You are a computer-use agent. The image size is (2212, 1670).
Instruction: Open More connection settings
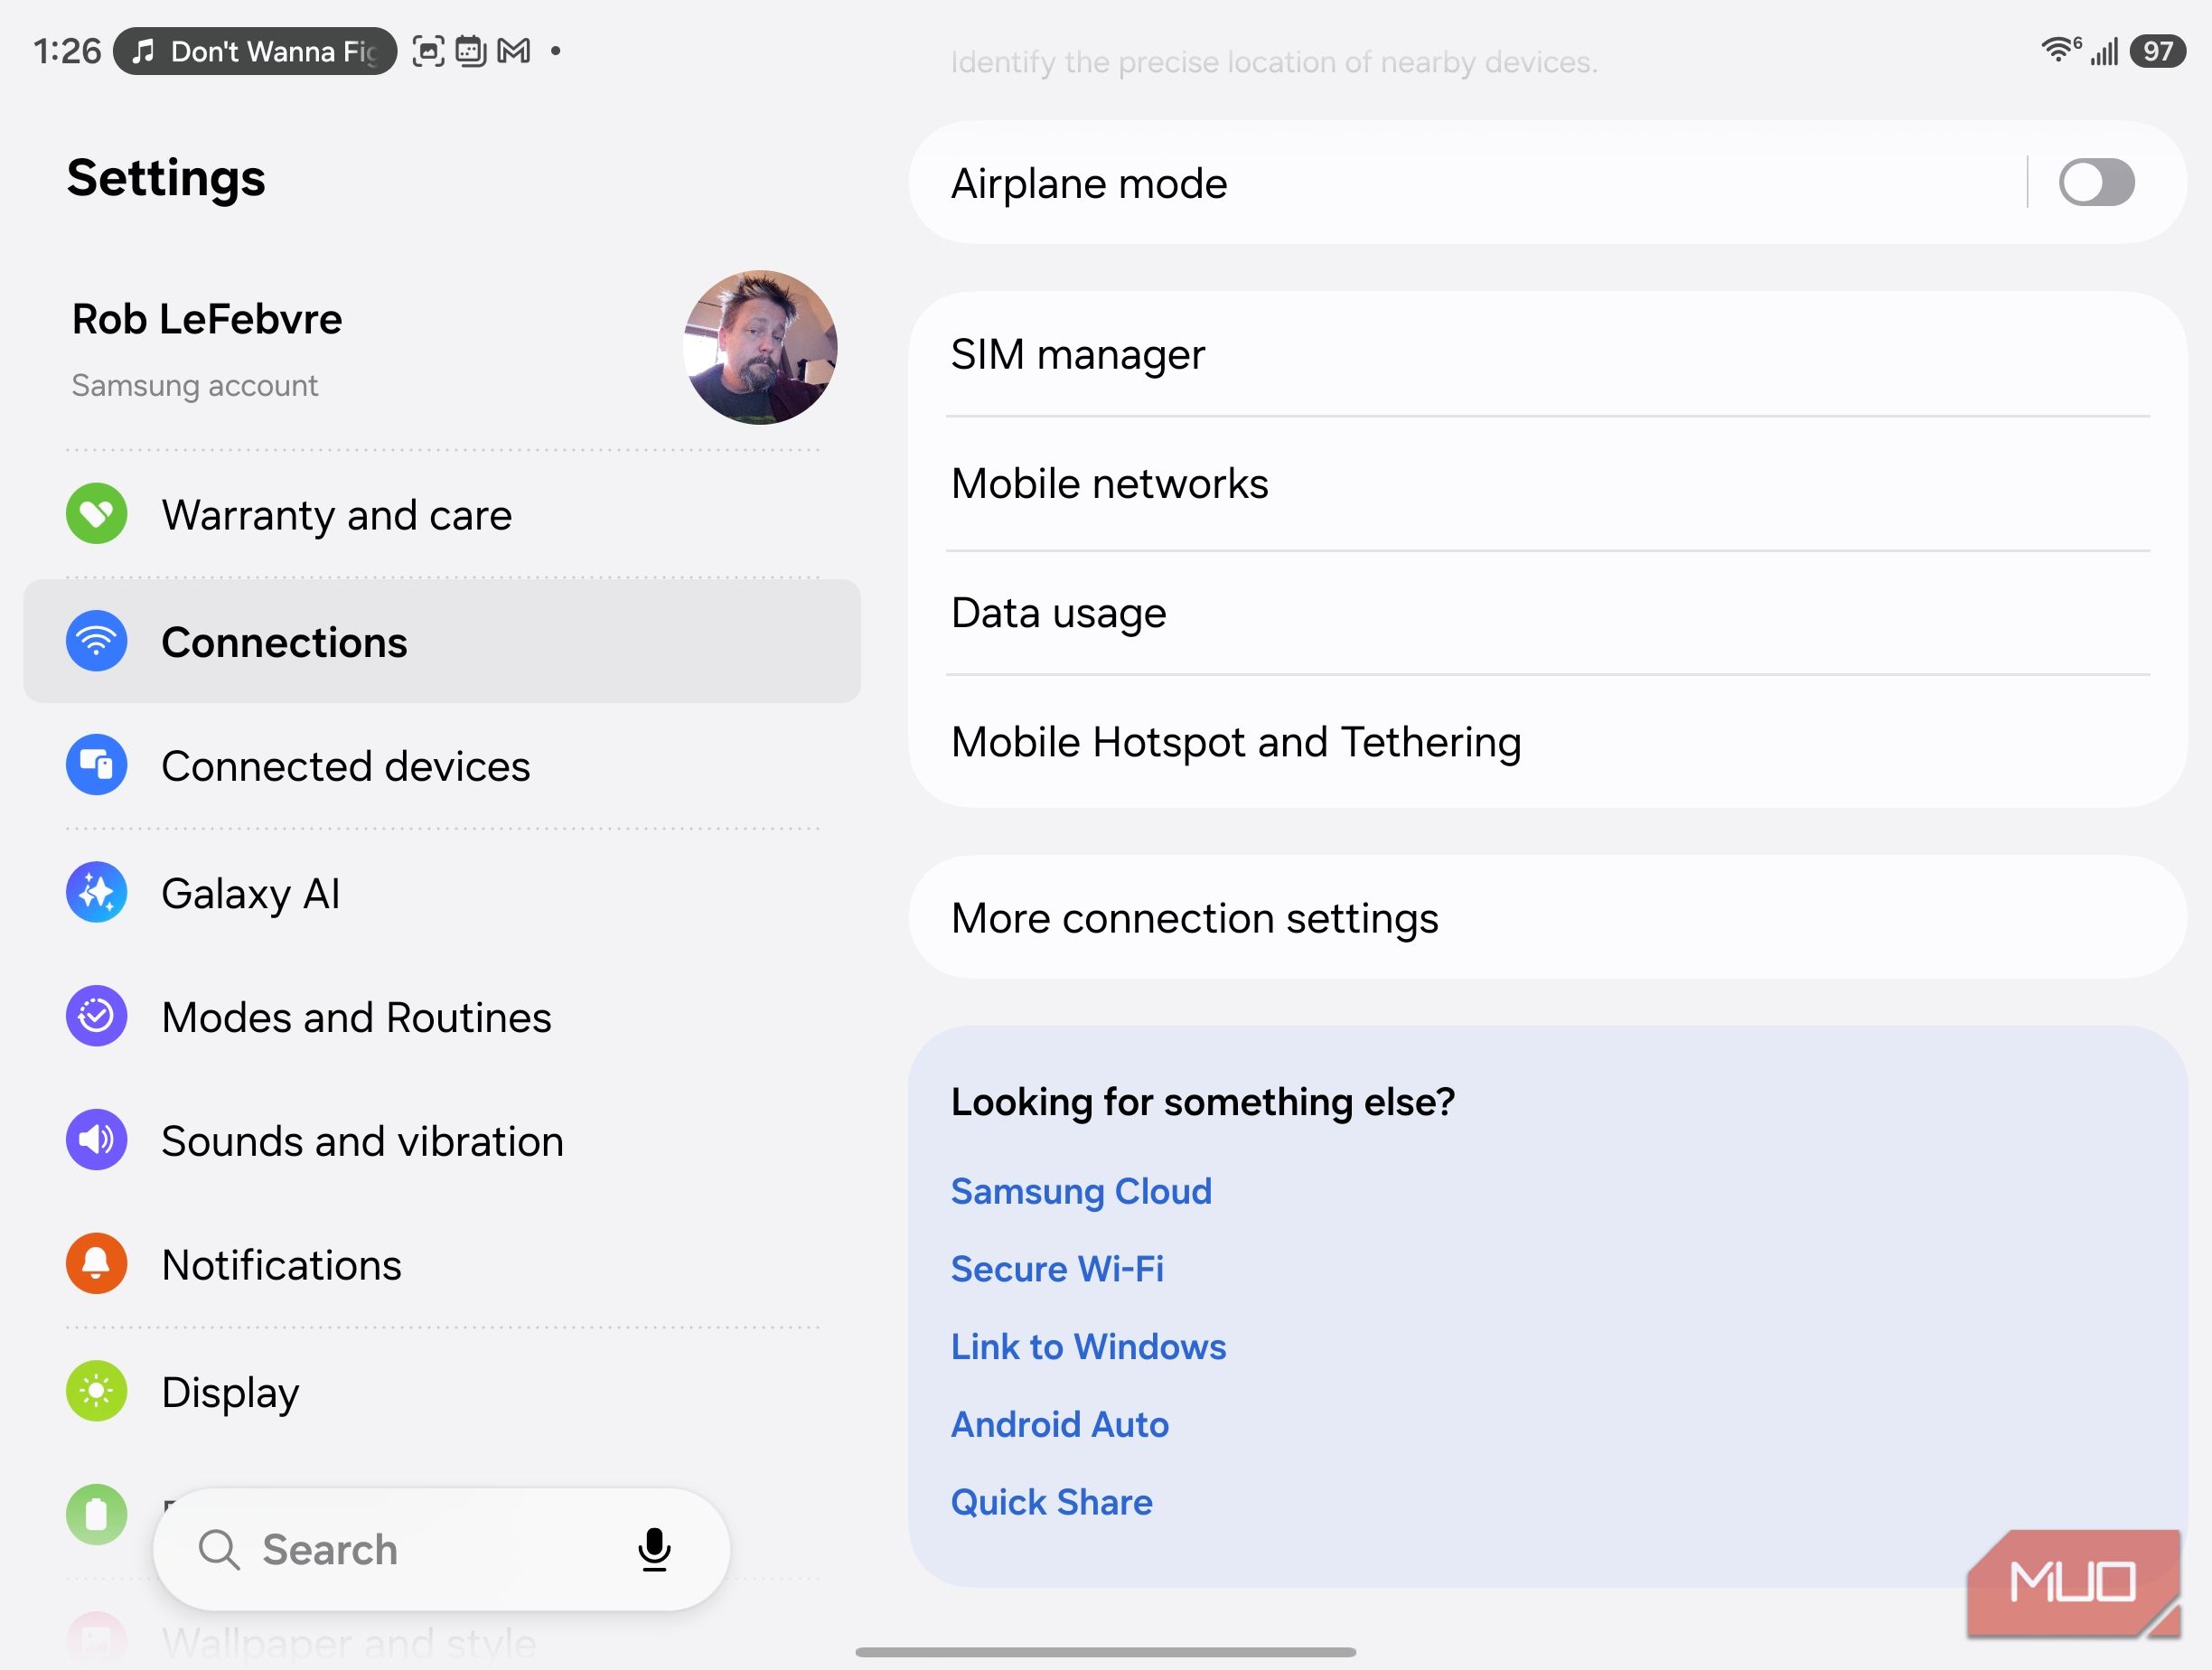click(1547, 917)
